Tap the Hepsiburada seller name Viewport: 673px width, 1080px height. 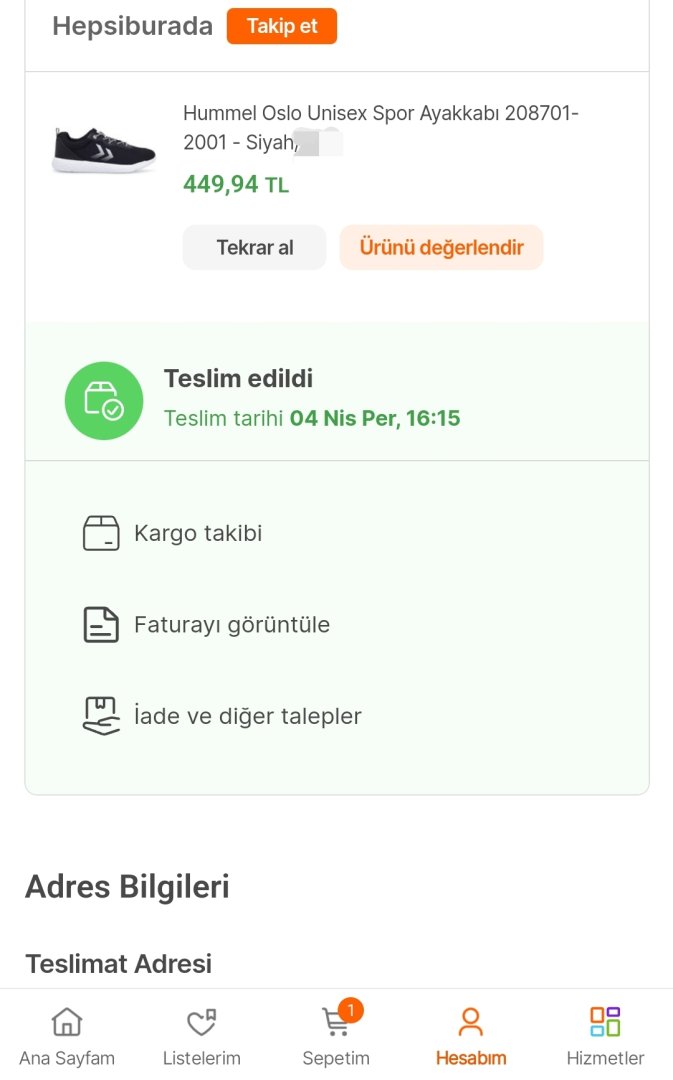pos(132,26)
